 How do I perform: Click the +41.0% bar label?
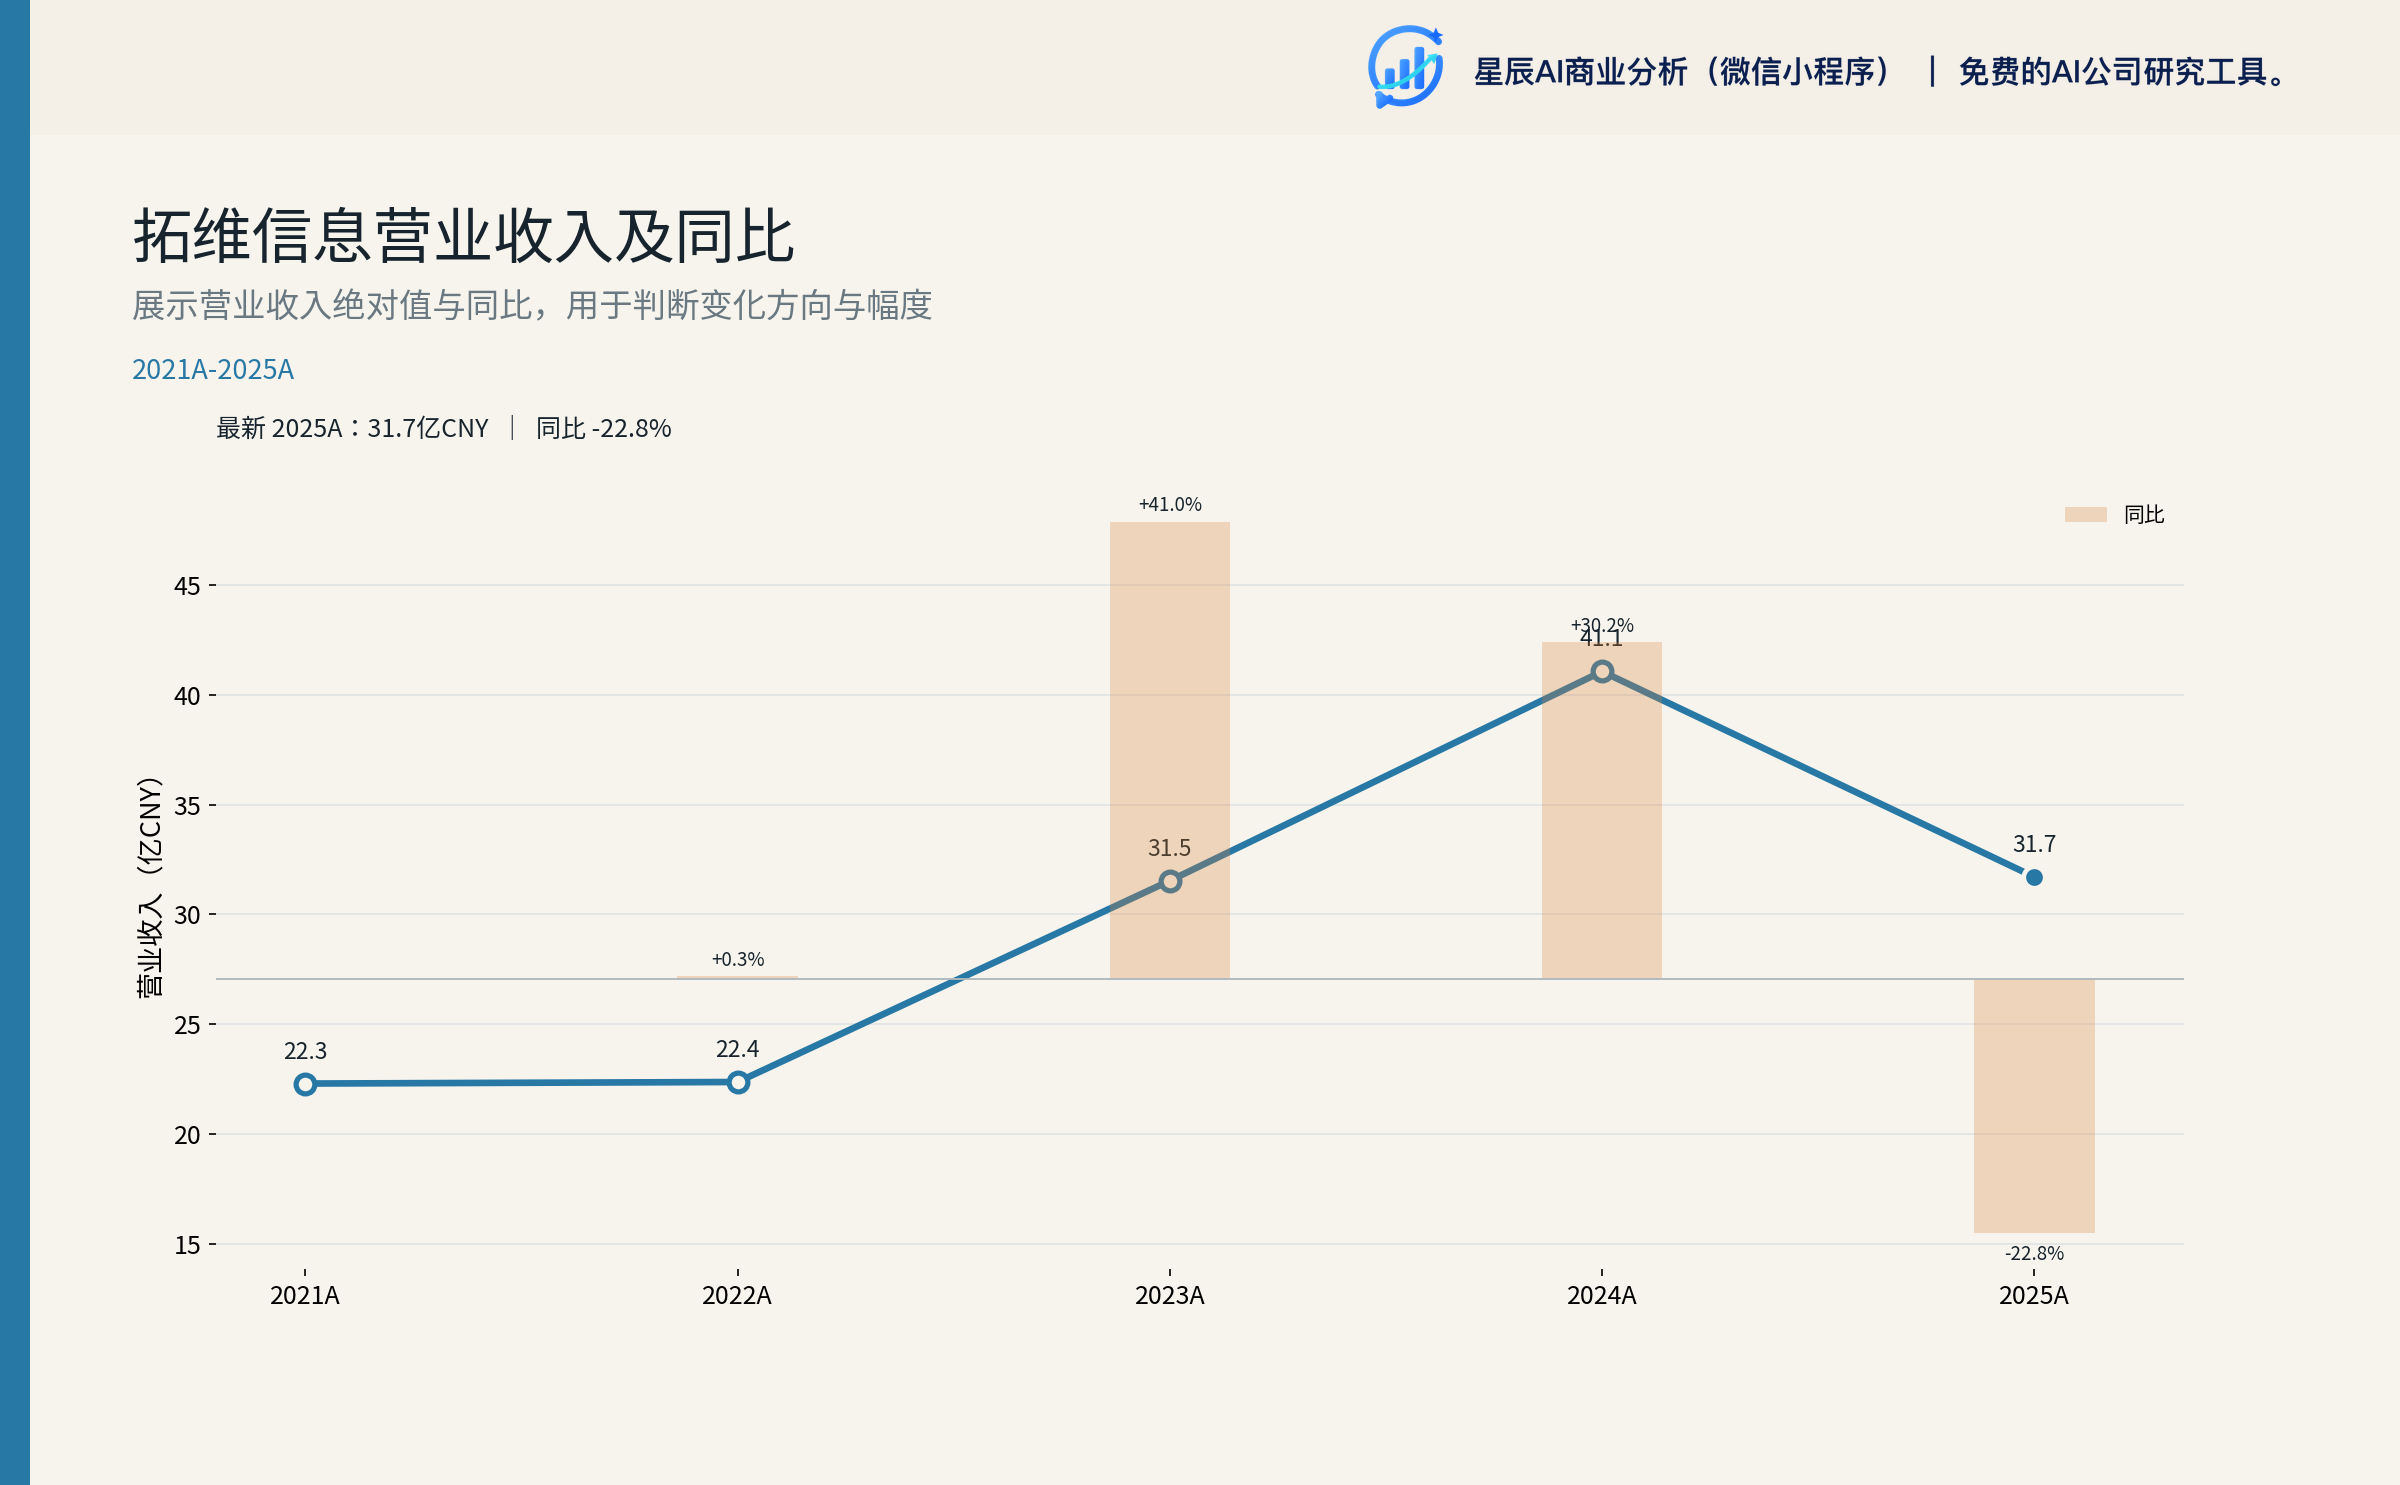1170,504
